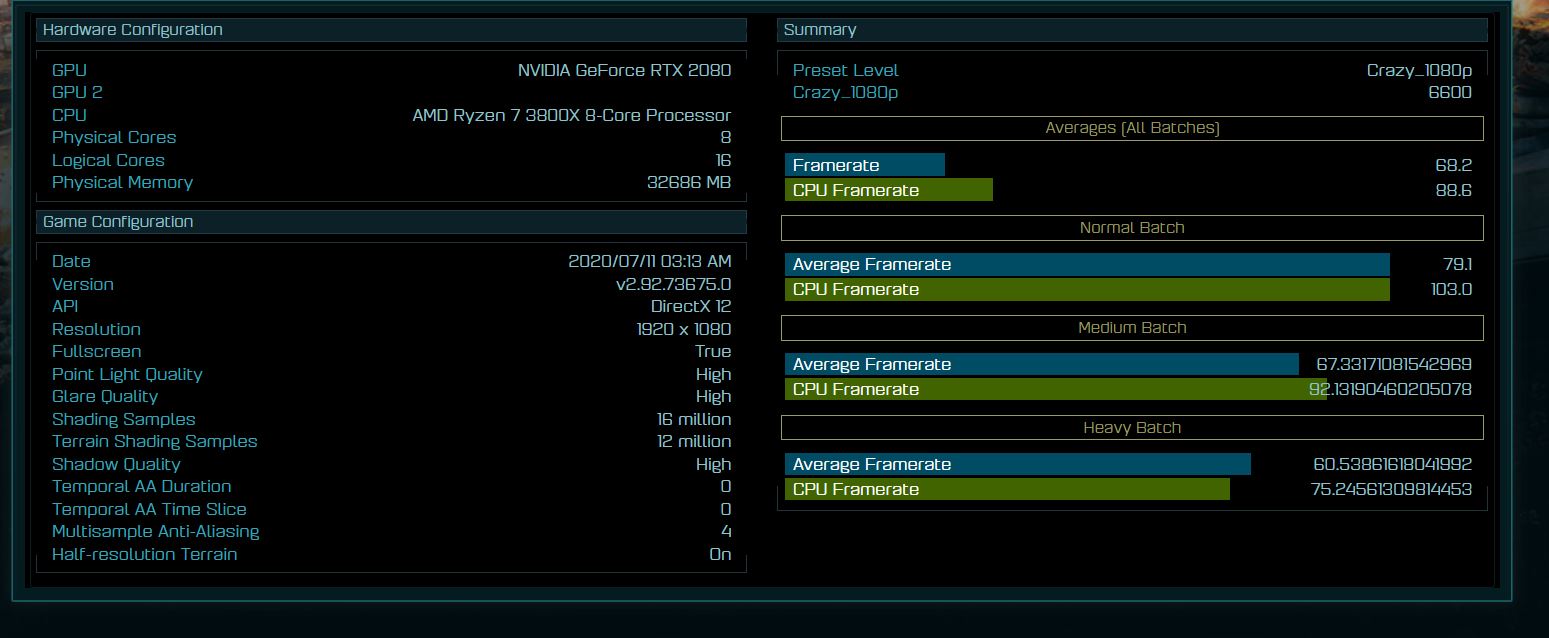
Task: Click the blue Framerate bar under Averages
Action: pyautogui.click(x=864, y=165)
